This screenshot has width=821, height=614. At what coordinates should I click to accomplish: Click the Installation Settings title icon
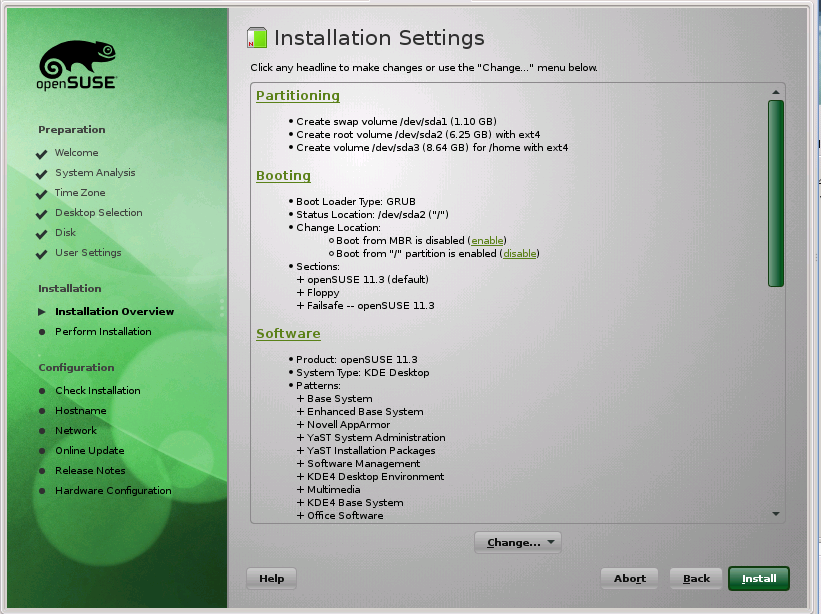[257, 38]
